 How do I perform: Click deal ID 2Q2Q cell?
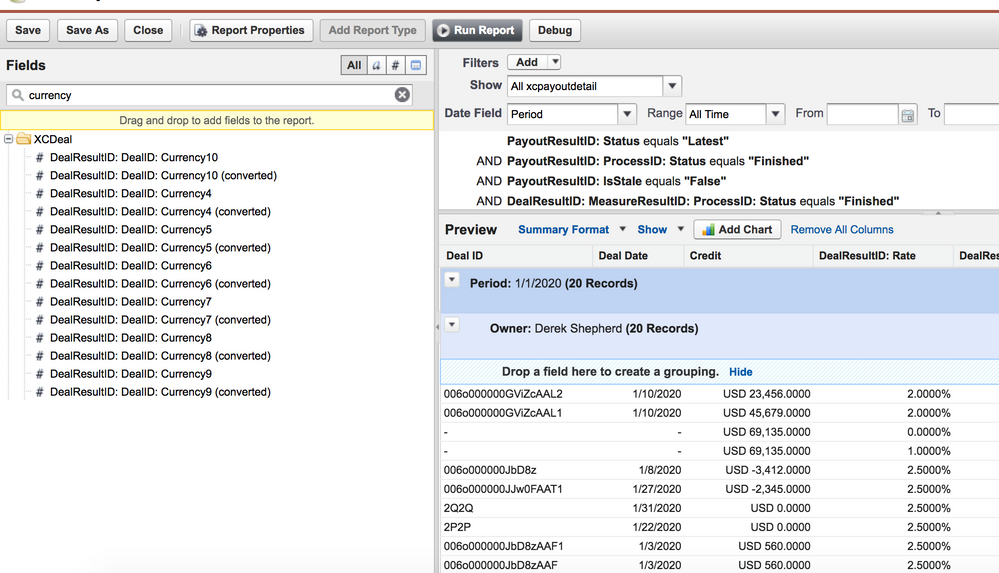point(458,508)
